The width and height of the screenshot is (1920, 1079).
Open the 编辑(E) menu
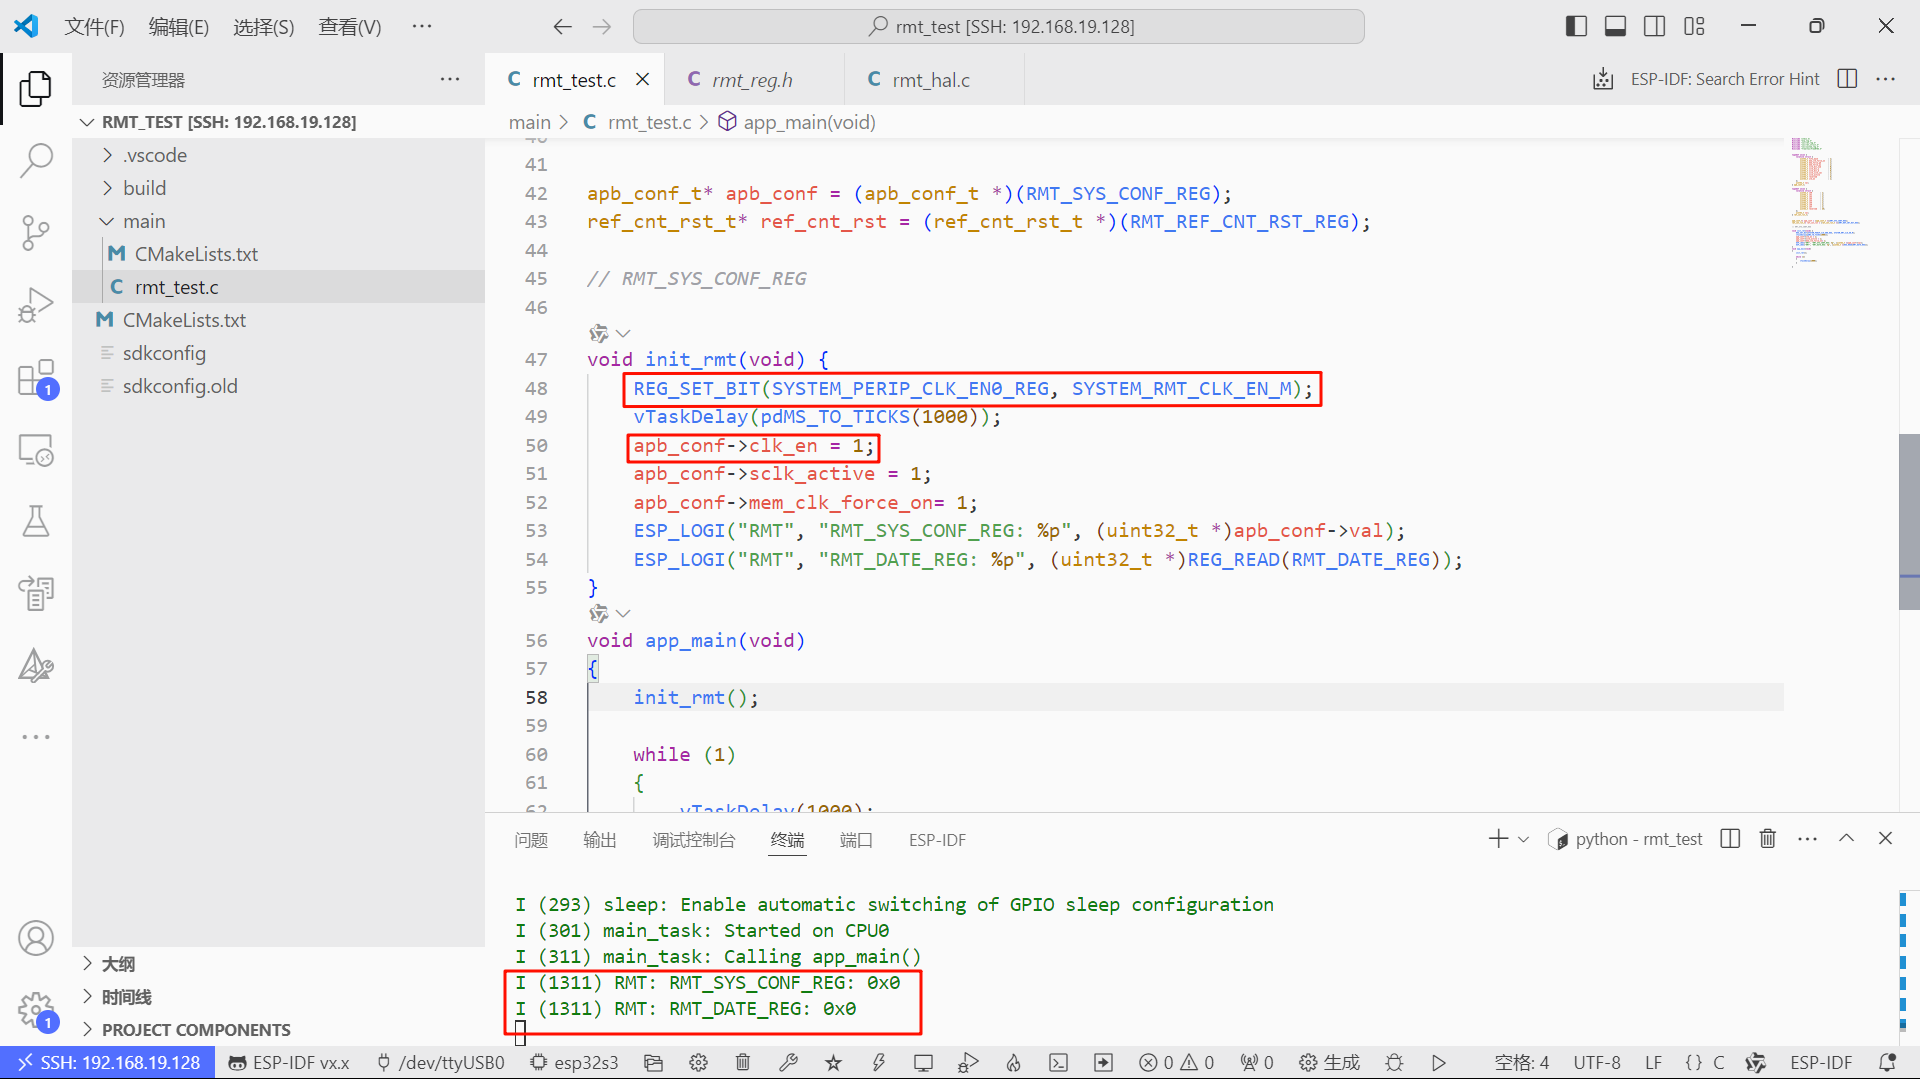(x=178, y=27)
